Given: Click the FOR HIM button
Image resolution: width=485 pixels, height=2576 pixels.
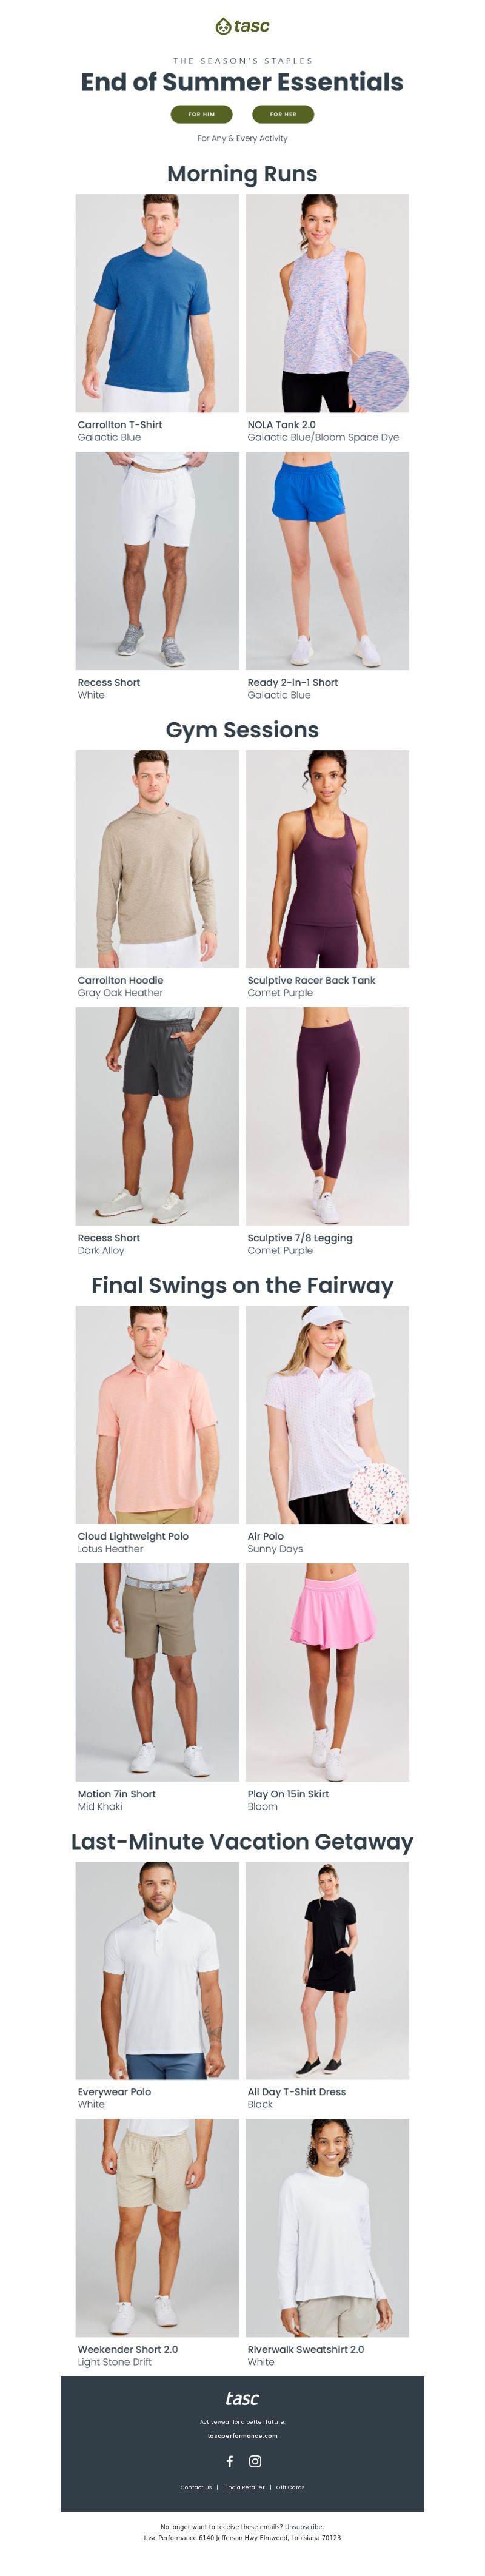Looking at the screenshot, I should (x=201, y=114).
